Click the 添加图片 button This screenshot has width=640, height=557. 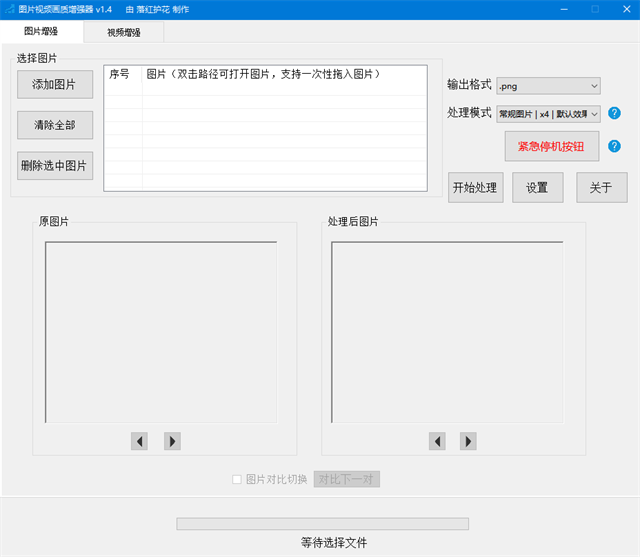pos(55,84)
